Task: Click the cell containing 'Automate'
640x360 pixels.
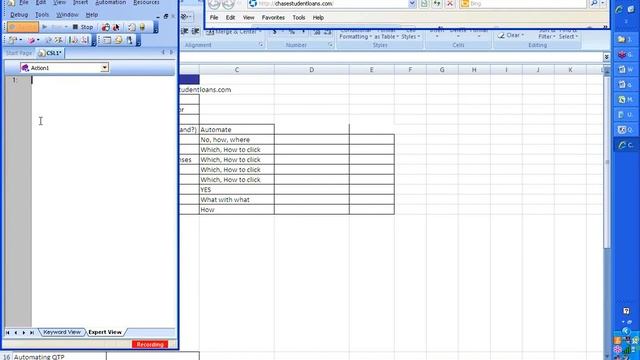Action: [237, 129]
